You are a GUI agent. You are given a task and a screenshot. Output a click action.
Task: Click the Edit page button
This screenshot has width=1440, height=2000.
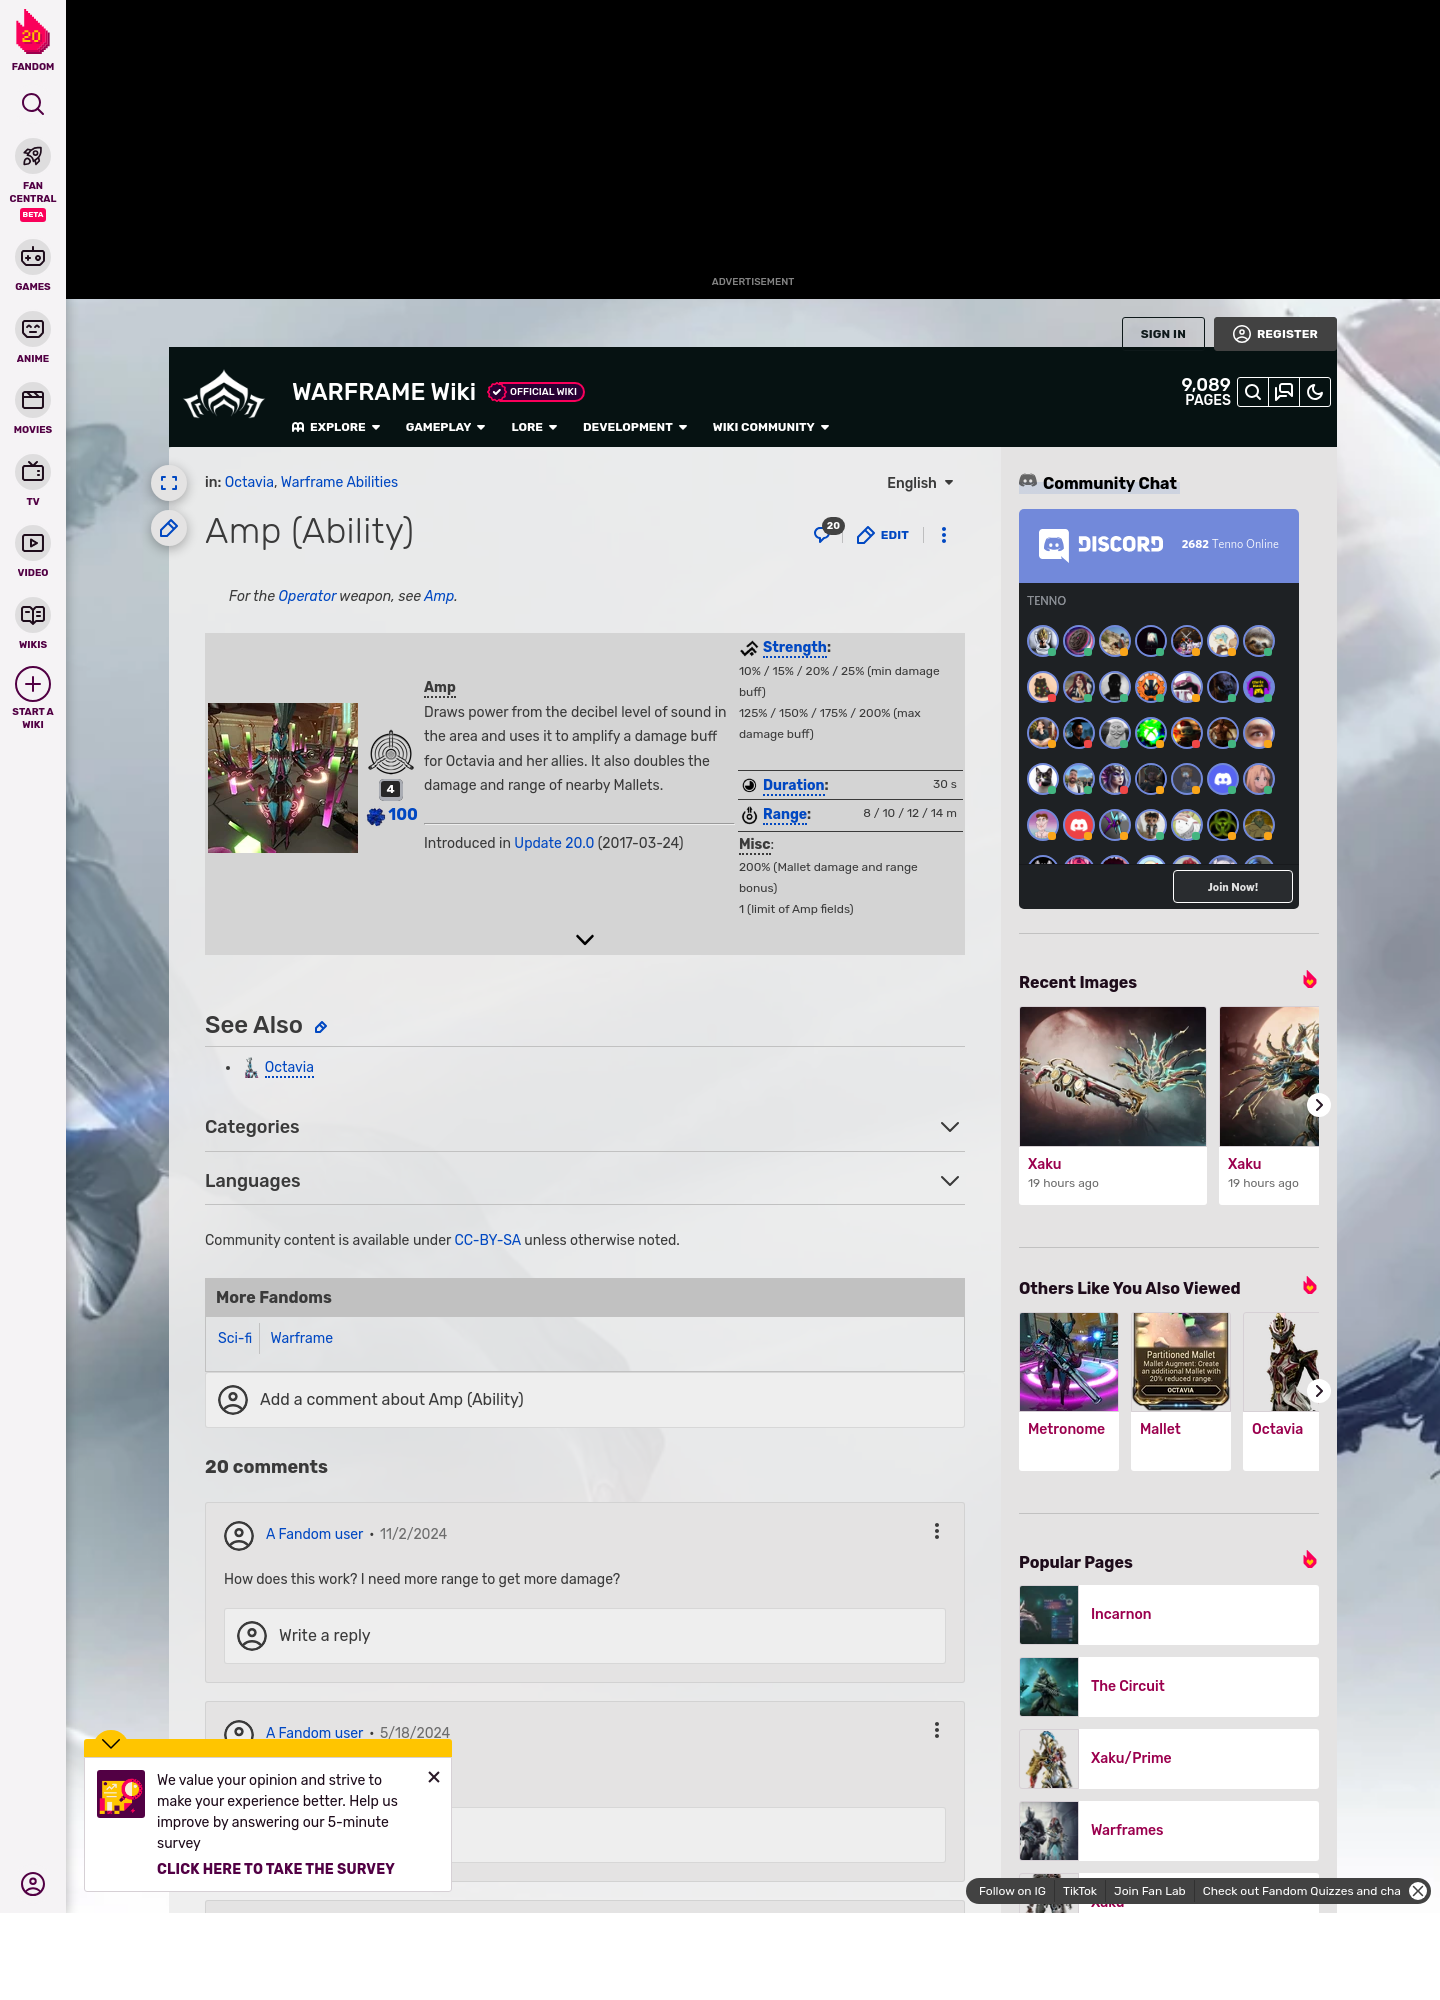pyautogui.click(x=883, y=535)
